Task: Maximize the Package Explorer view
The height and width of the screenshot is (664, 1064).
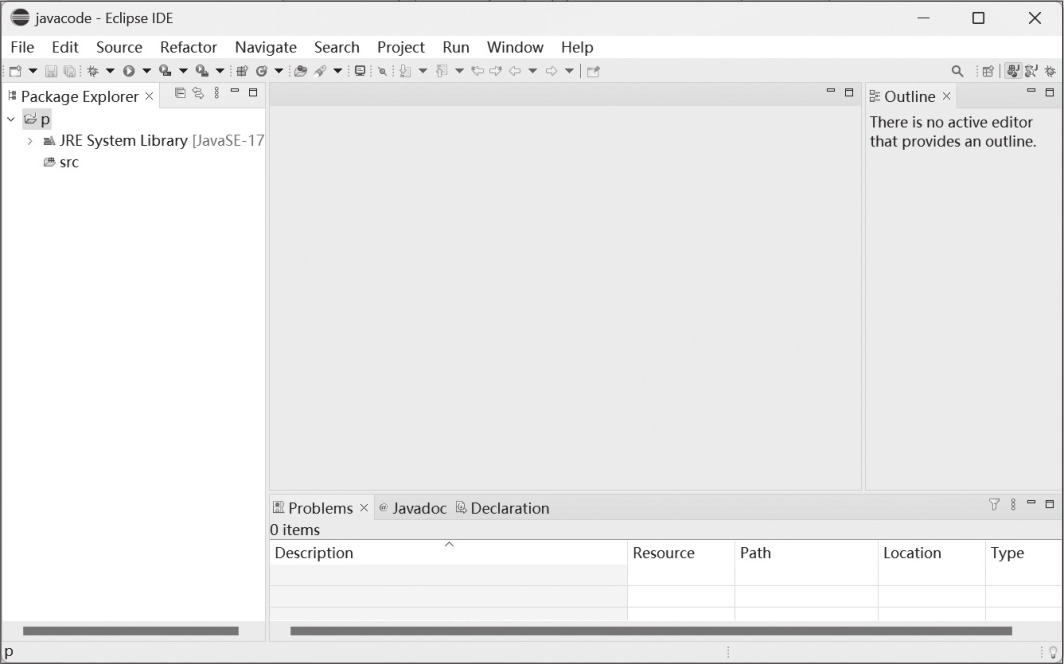Action: (253, 92)
